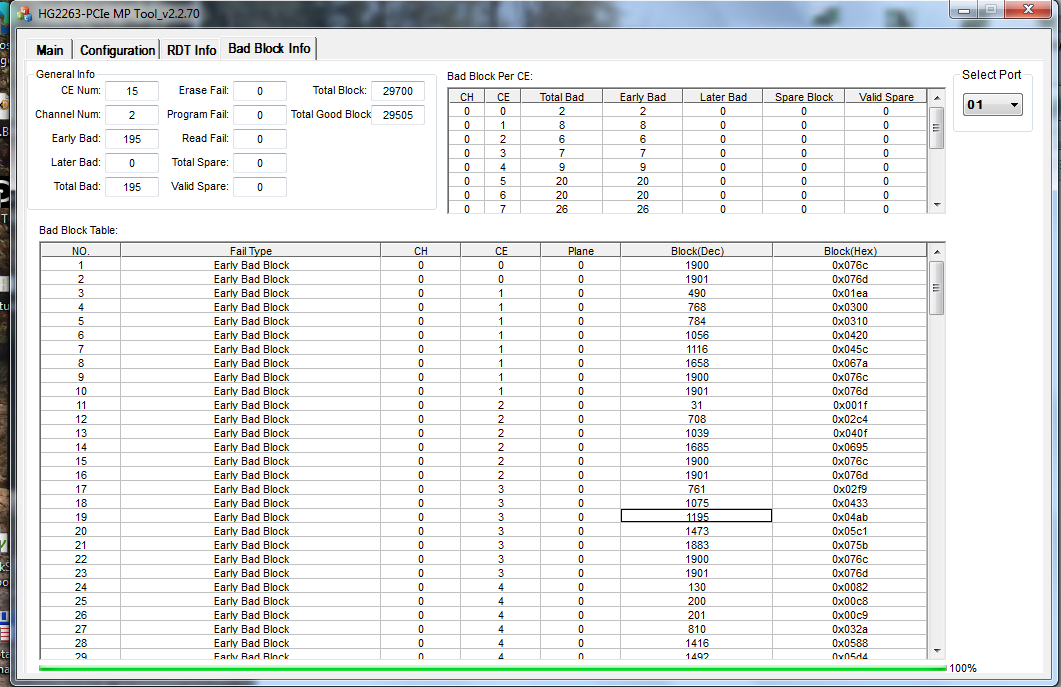
Task: Click the Read Fail value field
Action: tap(260, 139)
